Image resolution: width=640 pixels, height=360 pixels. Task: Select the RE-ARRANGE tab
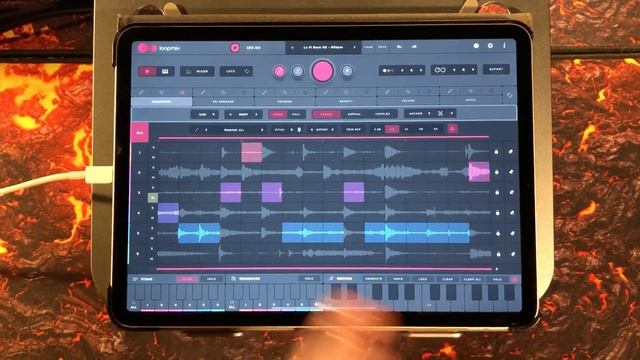pos(223,101)
